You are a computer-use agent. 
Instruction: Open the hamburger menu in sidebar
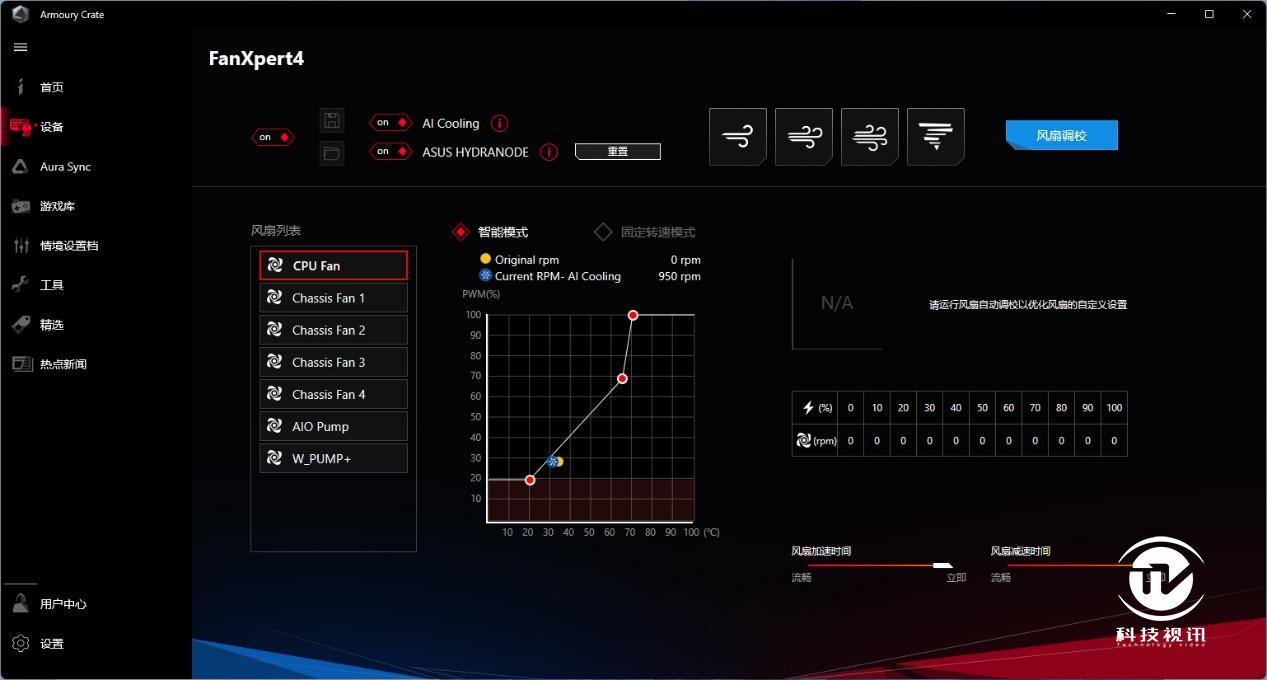(20, 47)
